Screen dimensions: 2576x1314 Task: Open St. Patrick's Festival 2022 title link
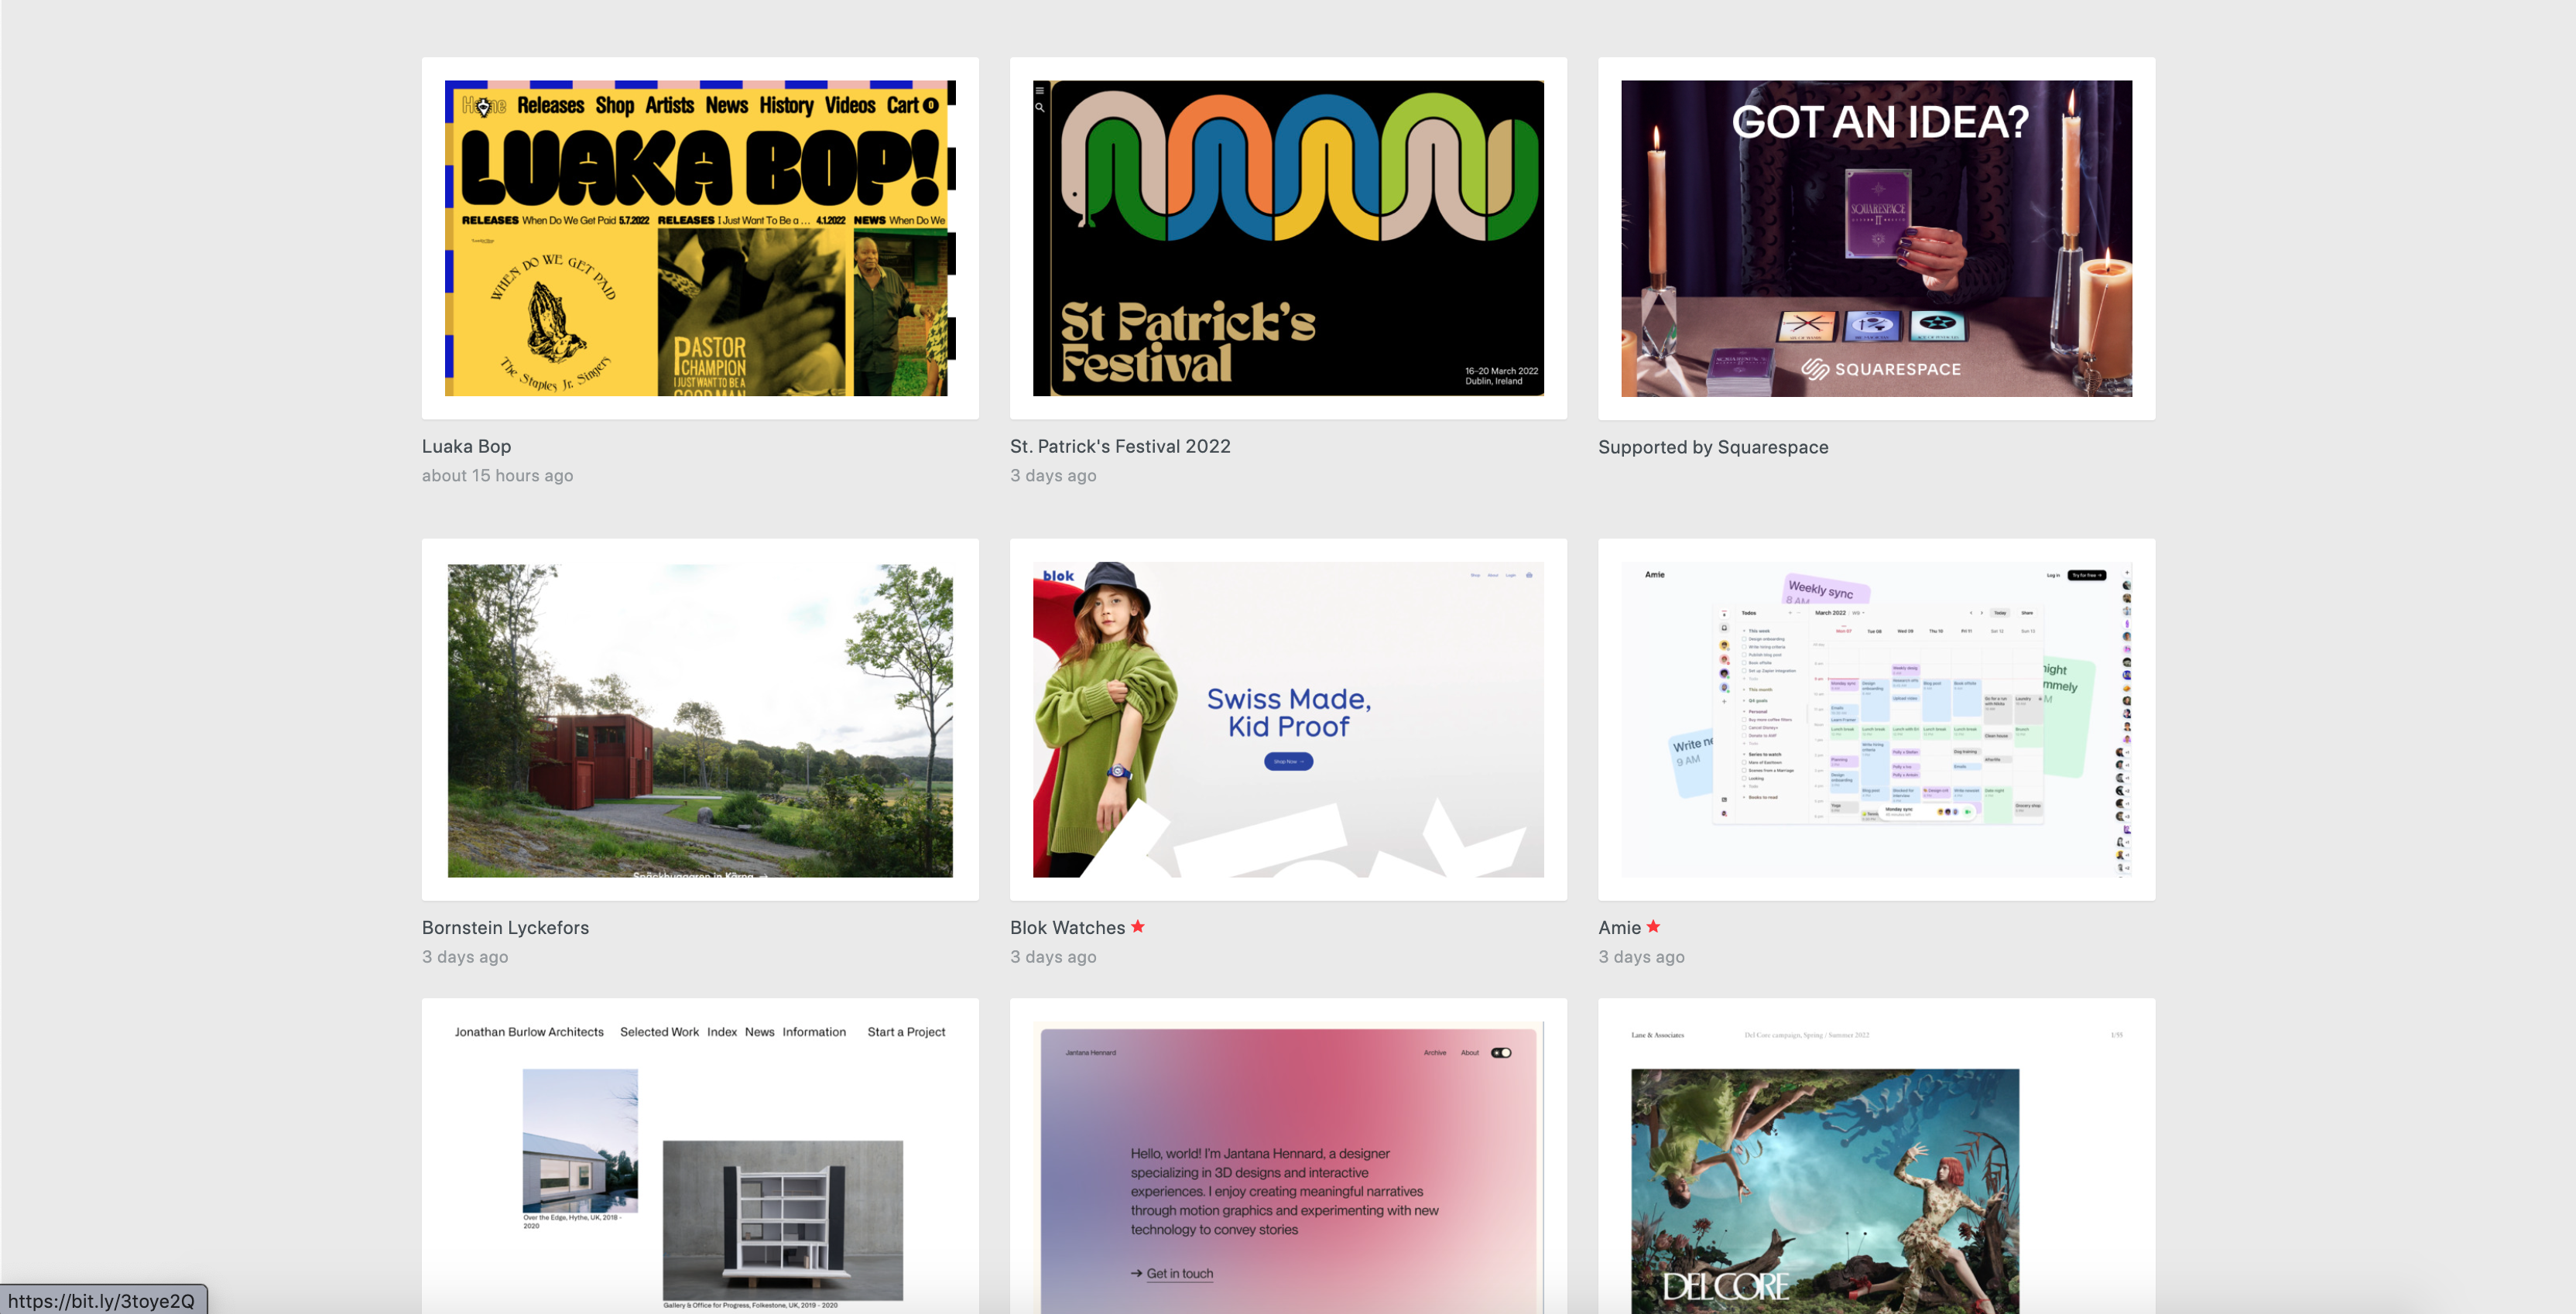(x=1120, y=446)
